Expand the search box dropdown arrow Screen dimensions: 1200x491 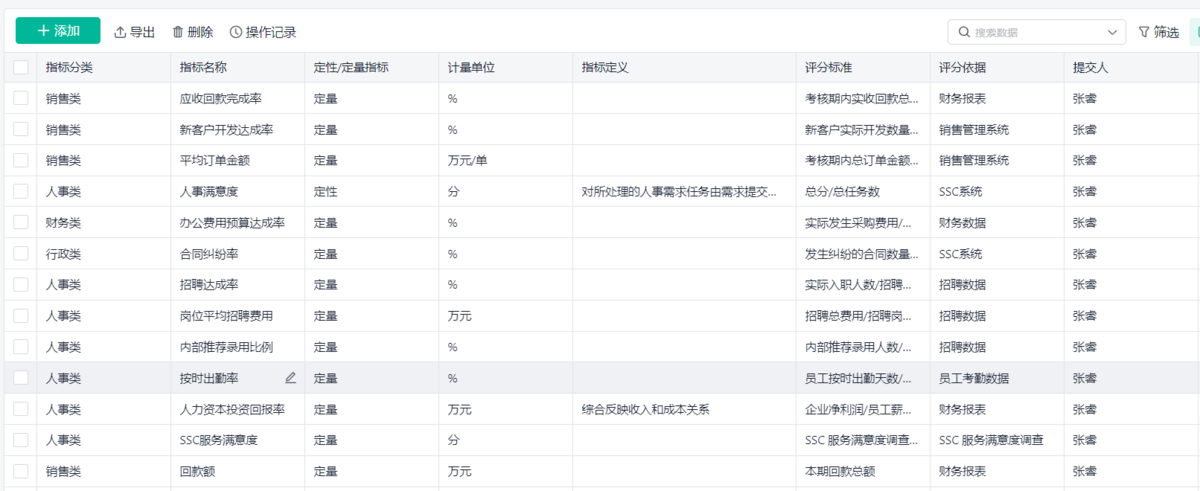[1112, 32]
